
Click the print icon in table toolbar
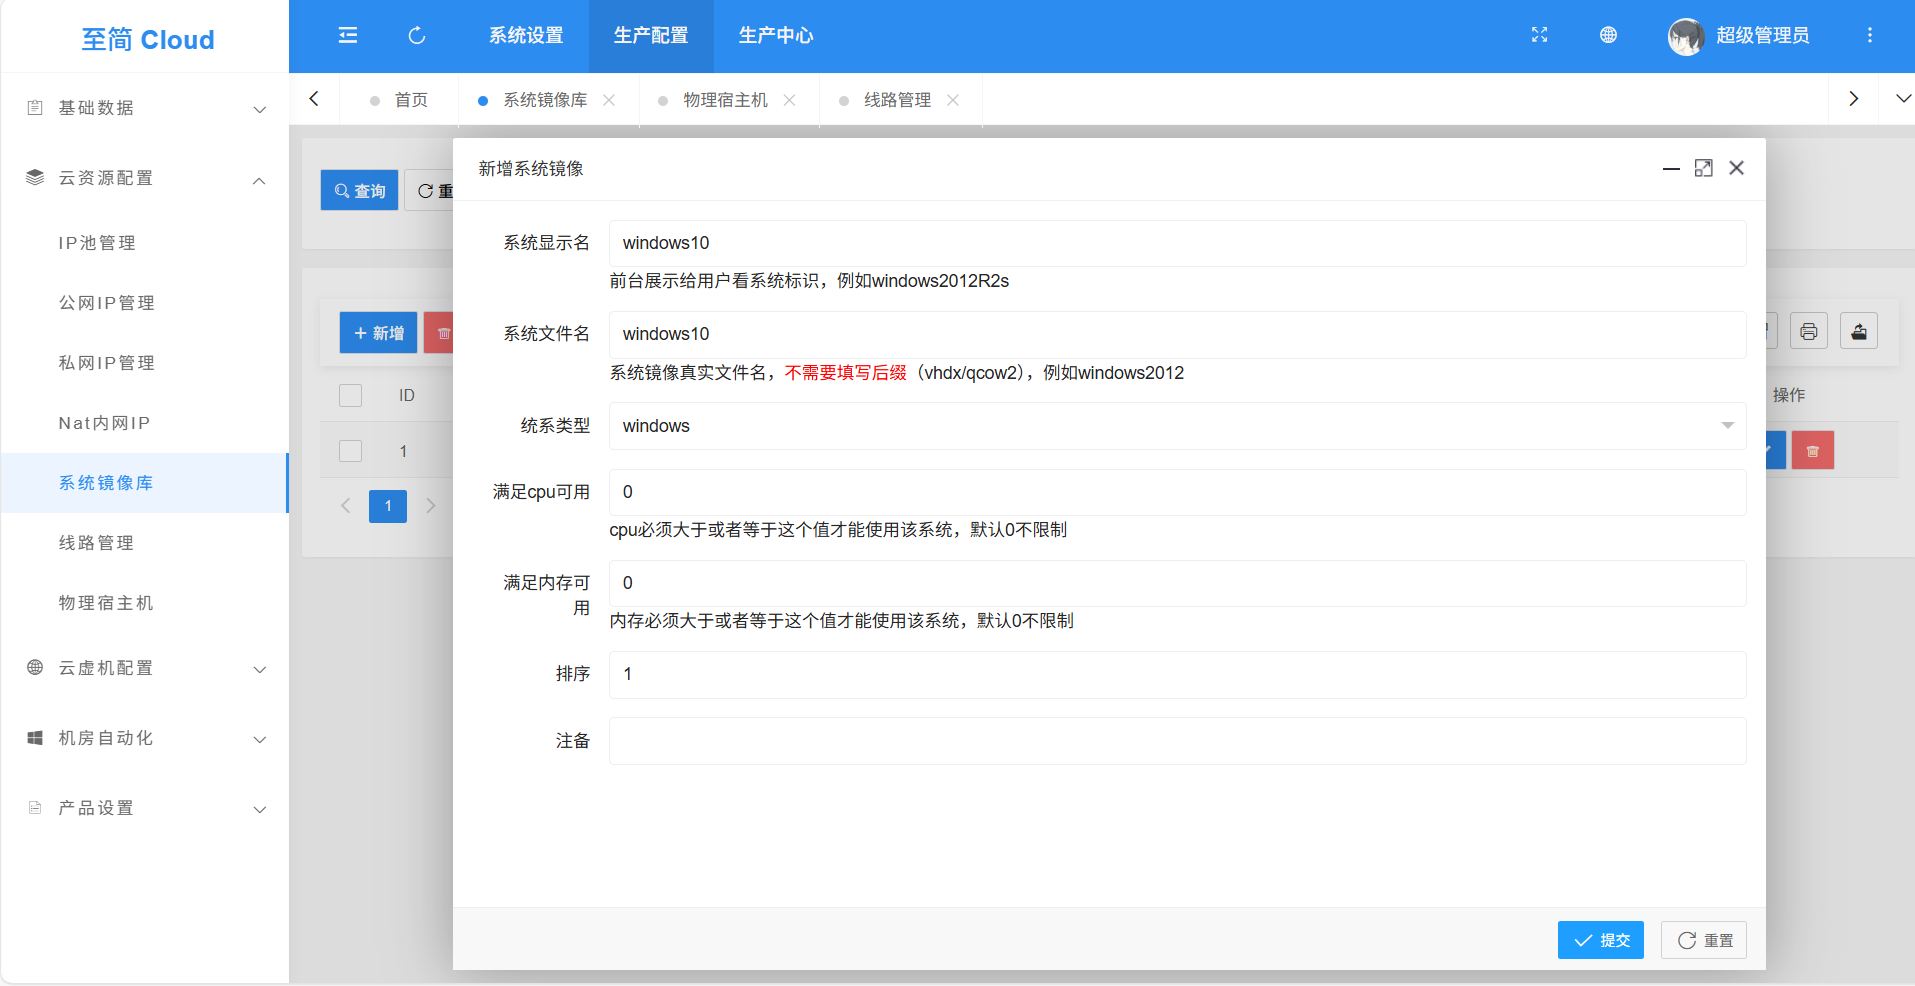(x=1808, y=332)
